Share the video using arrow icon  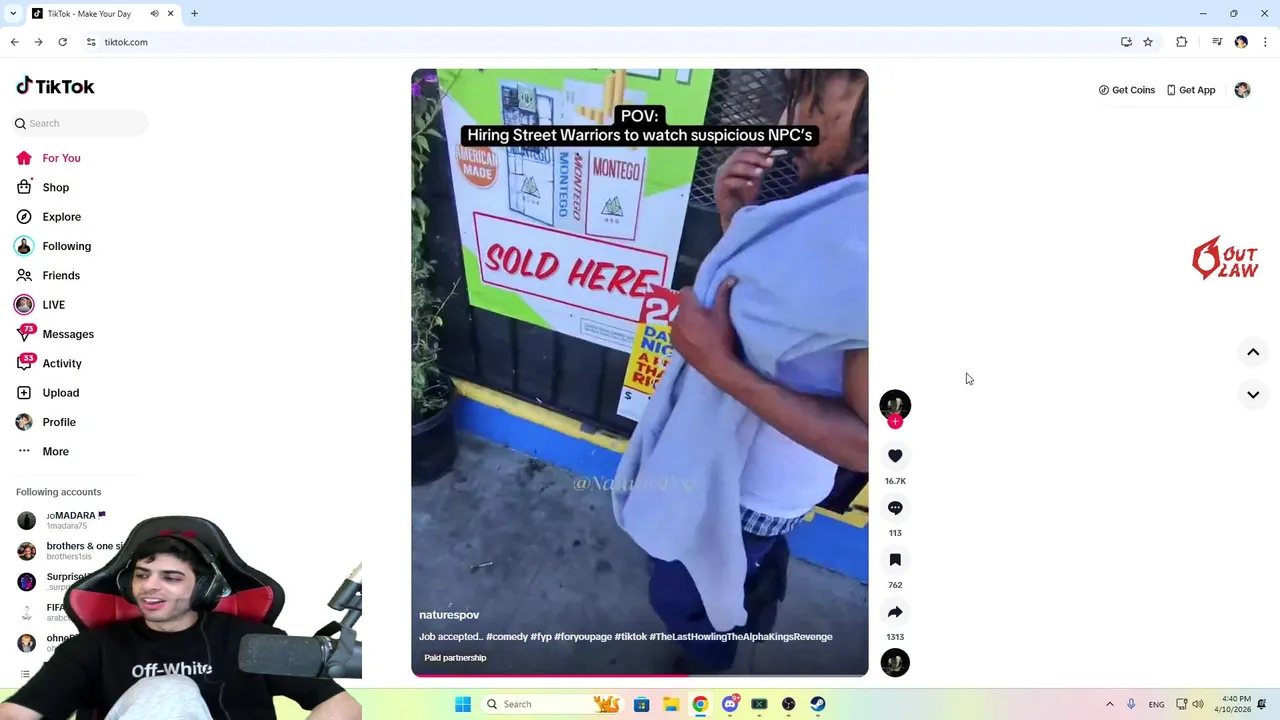pos(895,612)
